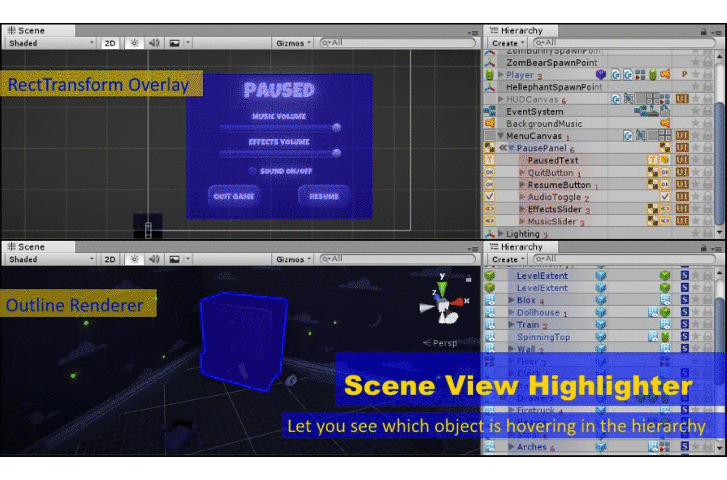Click the UI layer badge in MenuCanvas row

click(682, 135)
